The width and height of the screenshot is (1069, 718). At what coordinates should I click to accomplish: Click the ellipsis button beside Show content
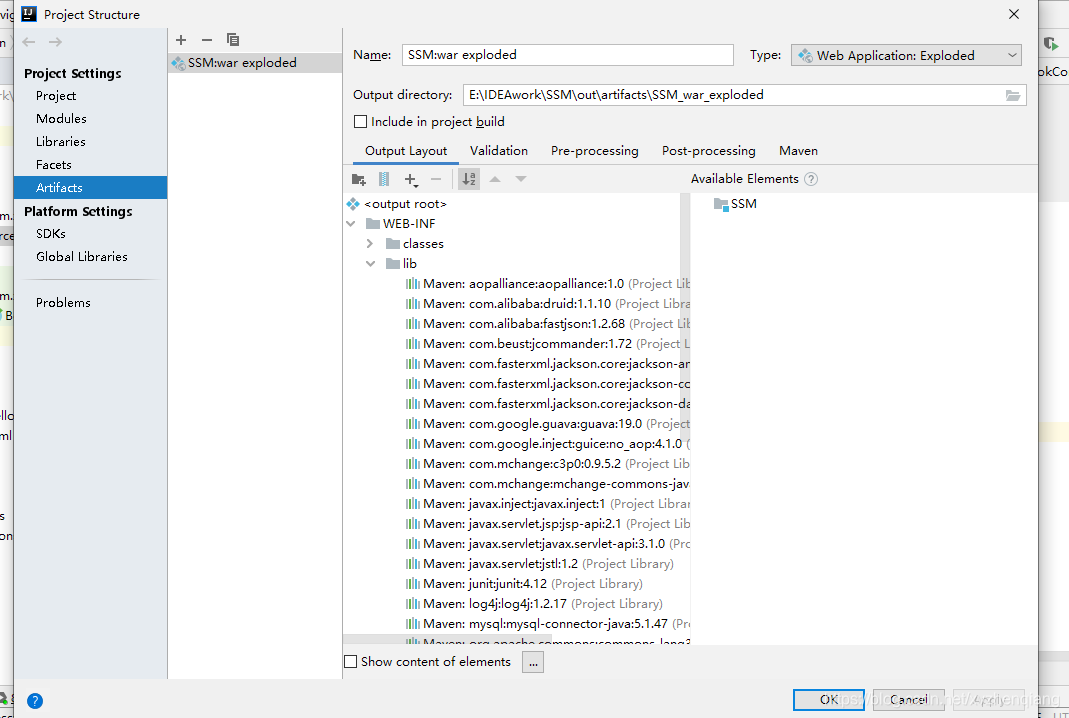[x=533, y=662]
